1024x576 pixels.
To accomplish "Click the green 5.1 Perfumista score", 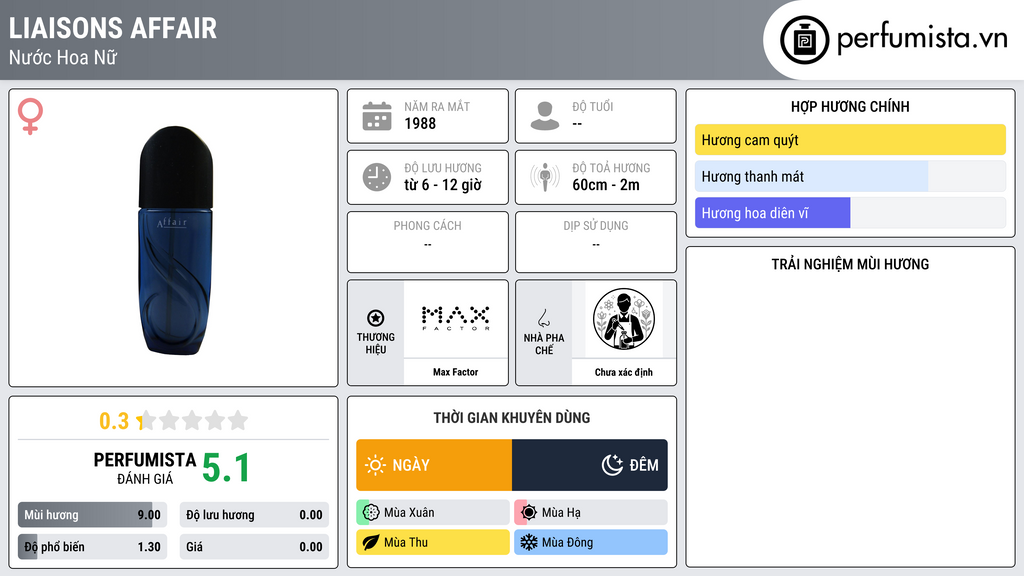I will pos(226,468).
